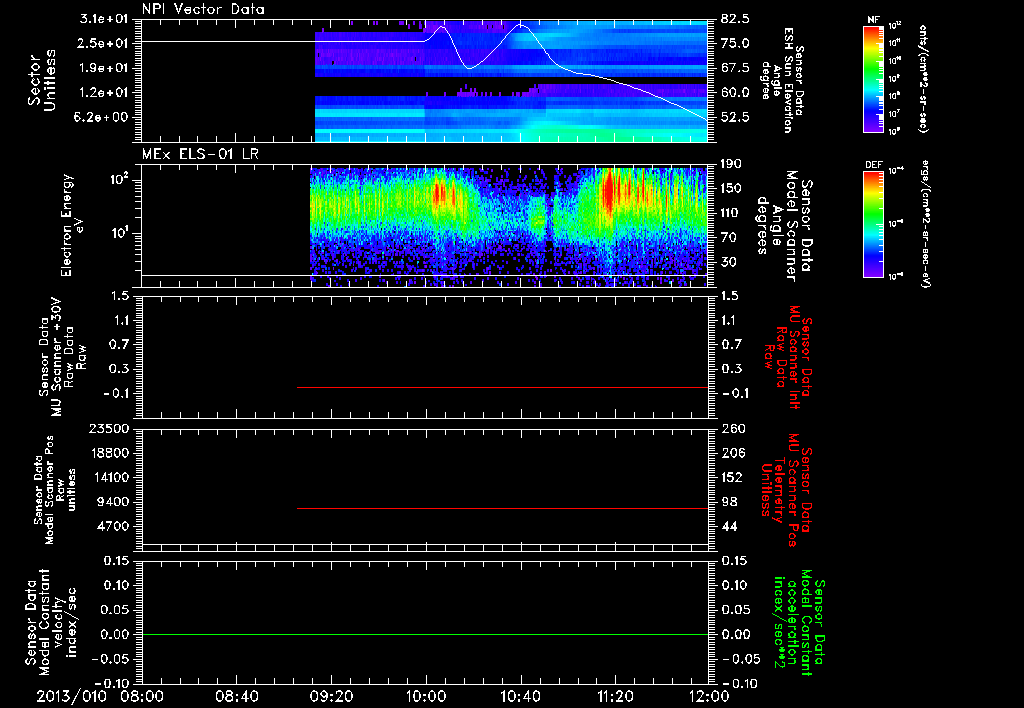Click the red "MU Scanner Pos Telemetry" label
Image resolution: width=1024 pixels, height=708 pixels.
pyautogui.click(x=787, y=490)
